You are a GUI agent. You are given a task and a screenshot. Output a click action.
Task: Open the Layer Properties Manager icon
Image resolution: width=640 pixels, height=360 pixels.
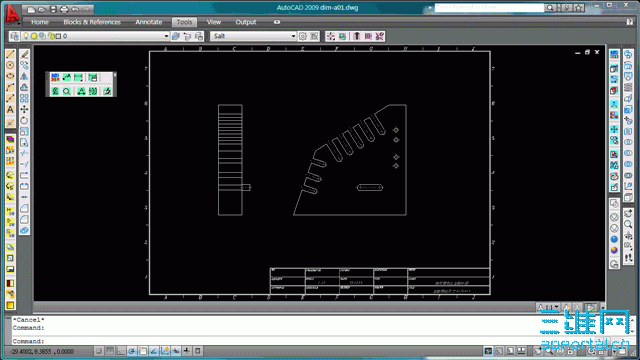click(x=14, y=36)
